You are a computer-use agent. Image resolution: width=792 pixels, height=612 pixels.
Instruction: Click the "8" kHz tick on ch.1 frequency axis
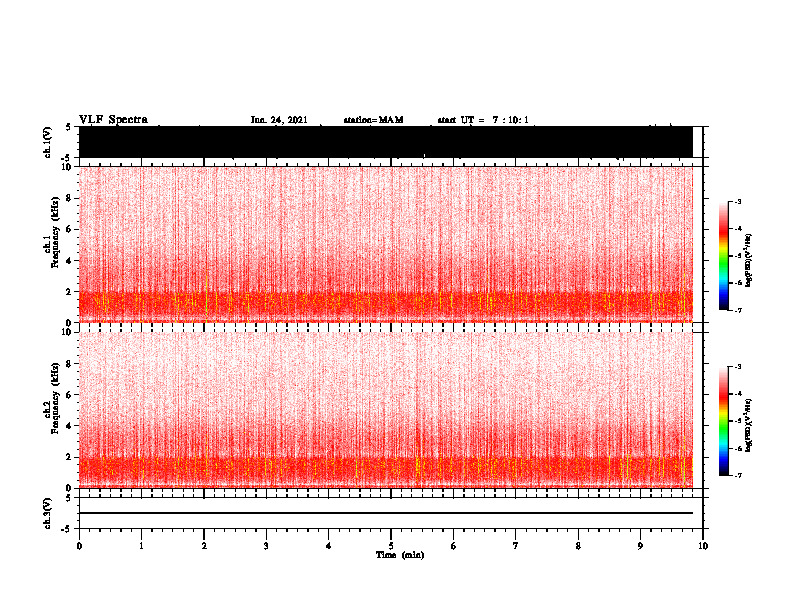click(x=70, y=198)
